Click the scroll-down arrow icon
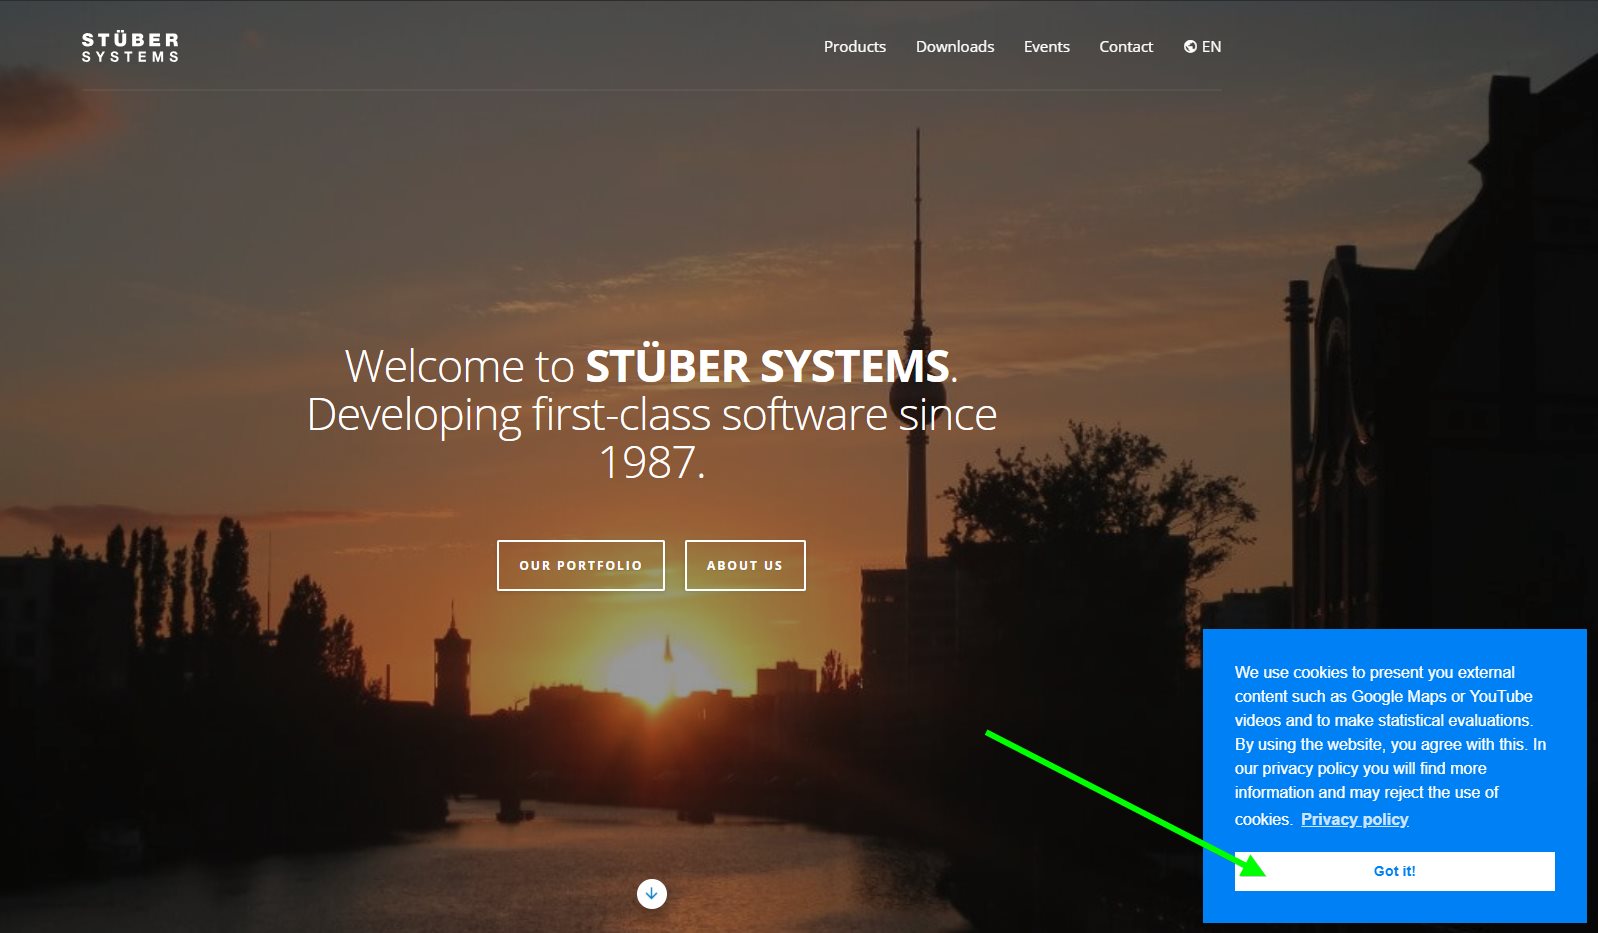 651,893
